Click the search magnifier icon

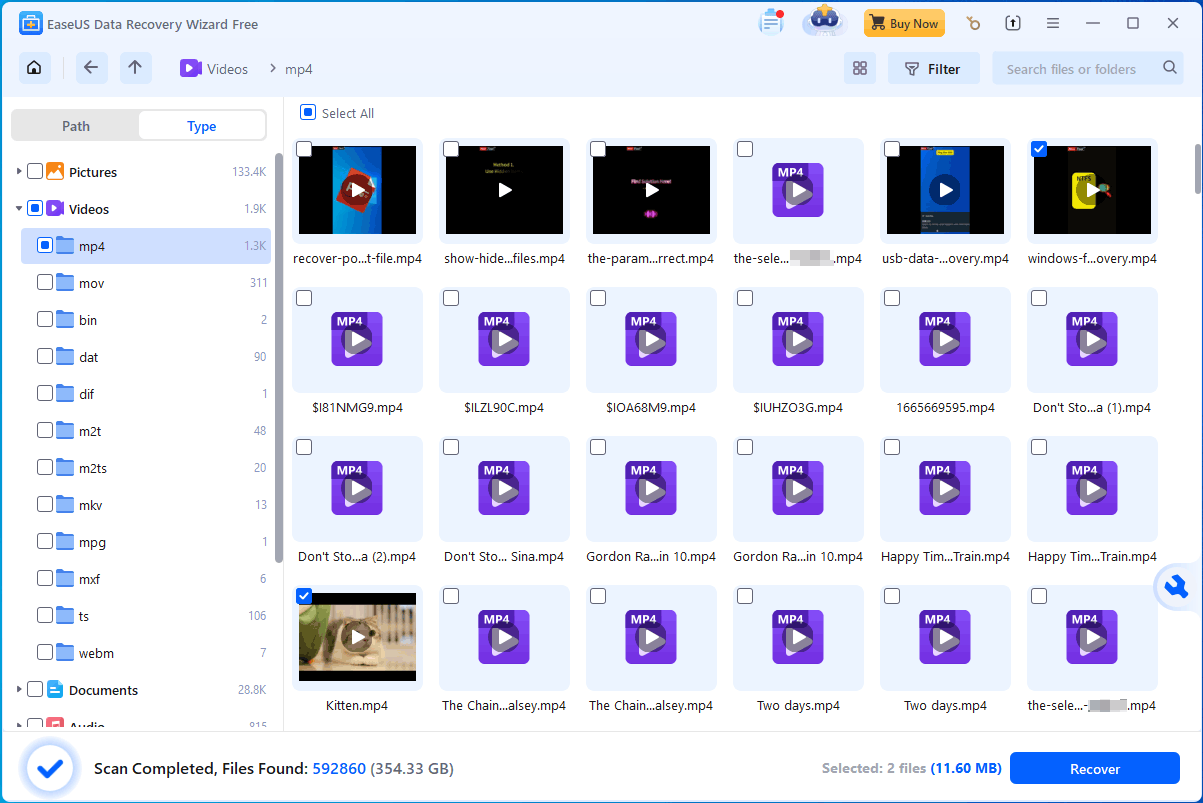pos(1170,69)
